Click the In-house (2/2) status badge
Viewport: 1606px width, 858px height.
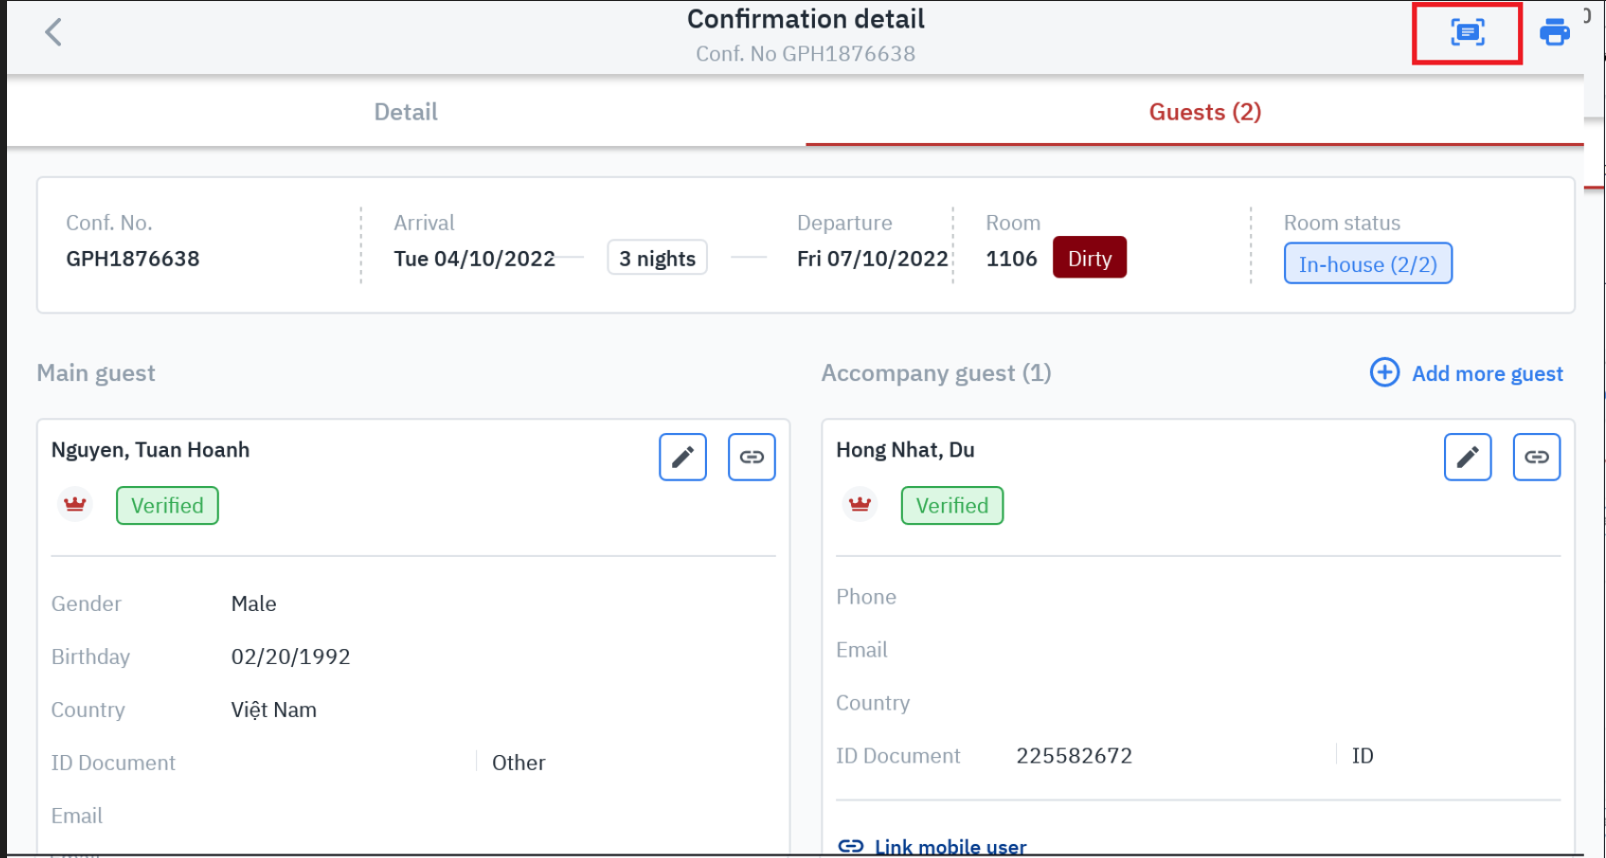point(1367,264)
